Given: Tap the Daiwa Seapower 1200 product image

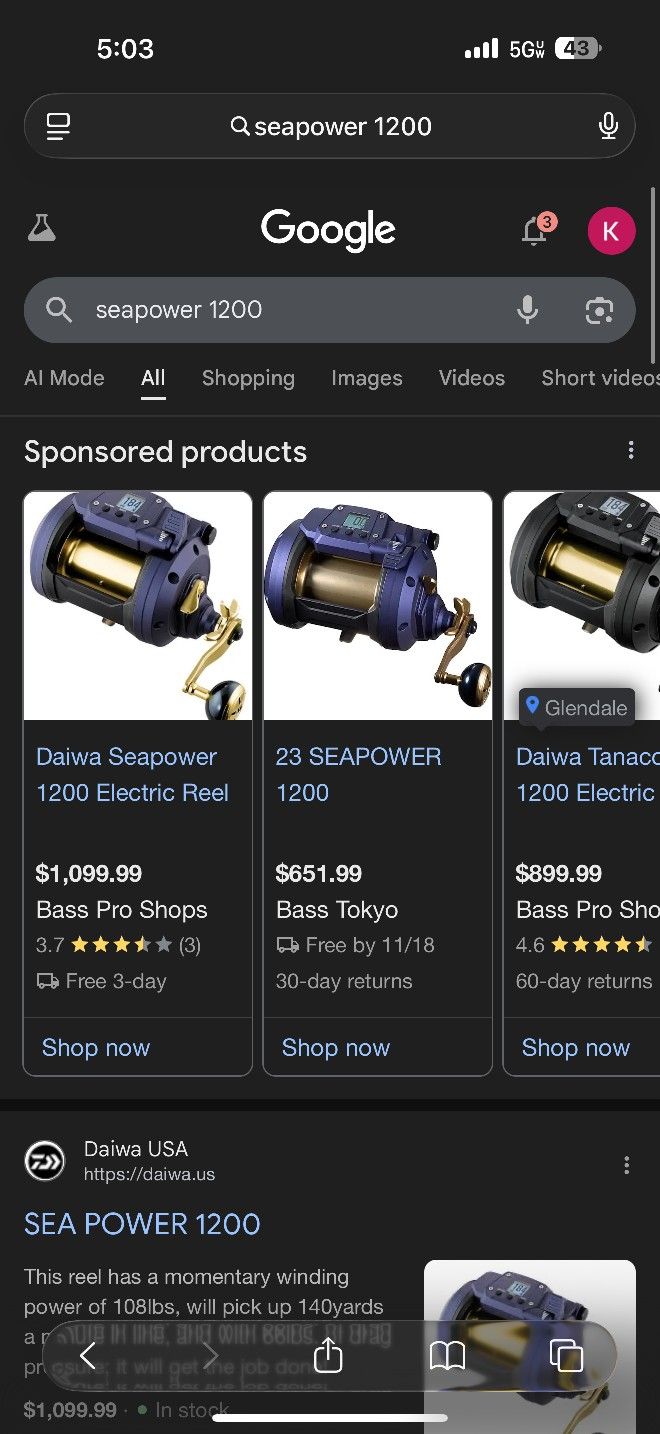Looking at the screenshot, I should click(x=137, y=605).
